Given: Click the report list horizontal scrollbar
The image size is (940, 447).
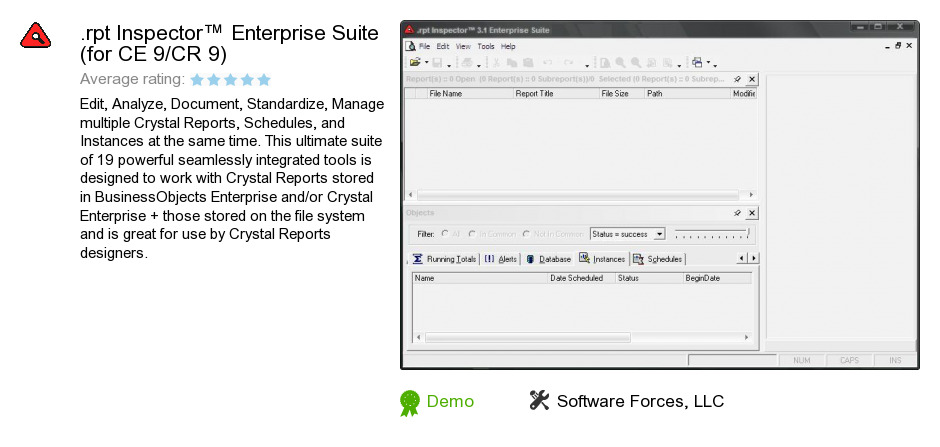Looking at the screenshot, I should coord(577,195).
